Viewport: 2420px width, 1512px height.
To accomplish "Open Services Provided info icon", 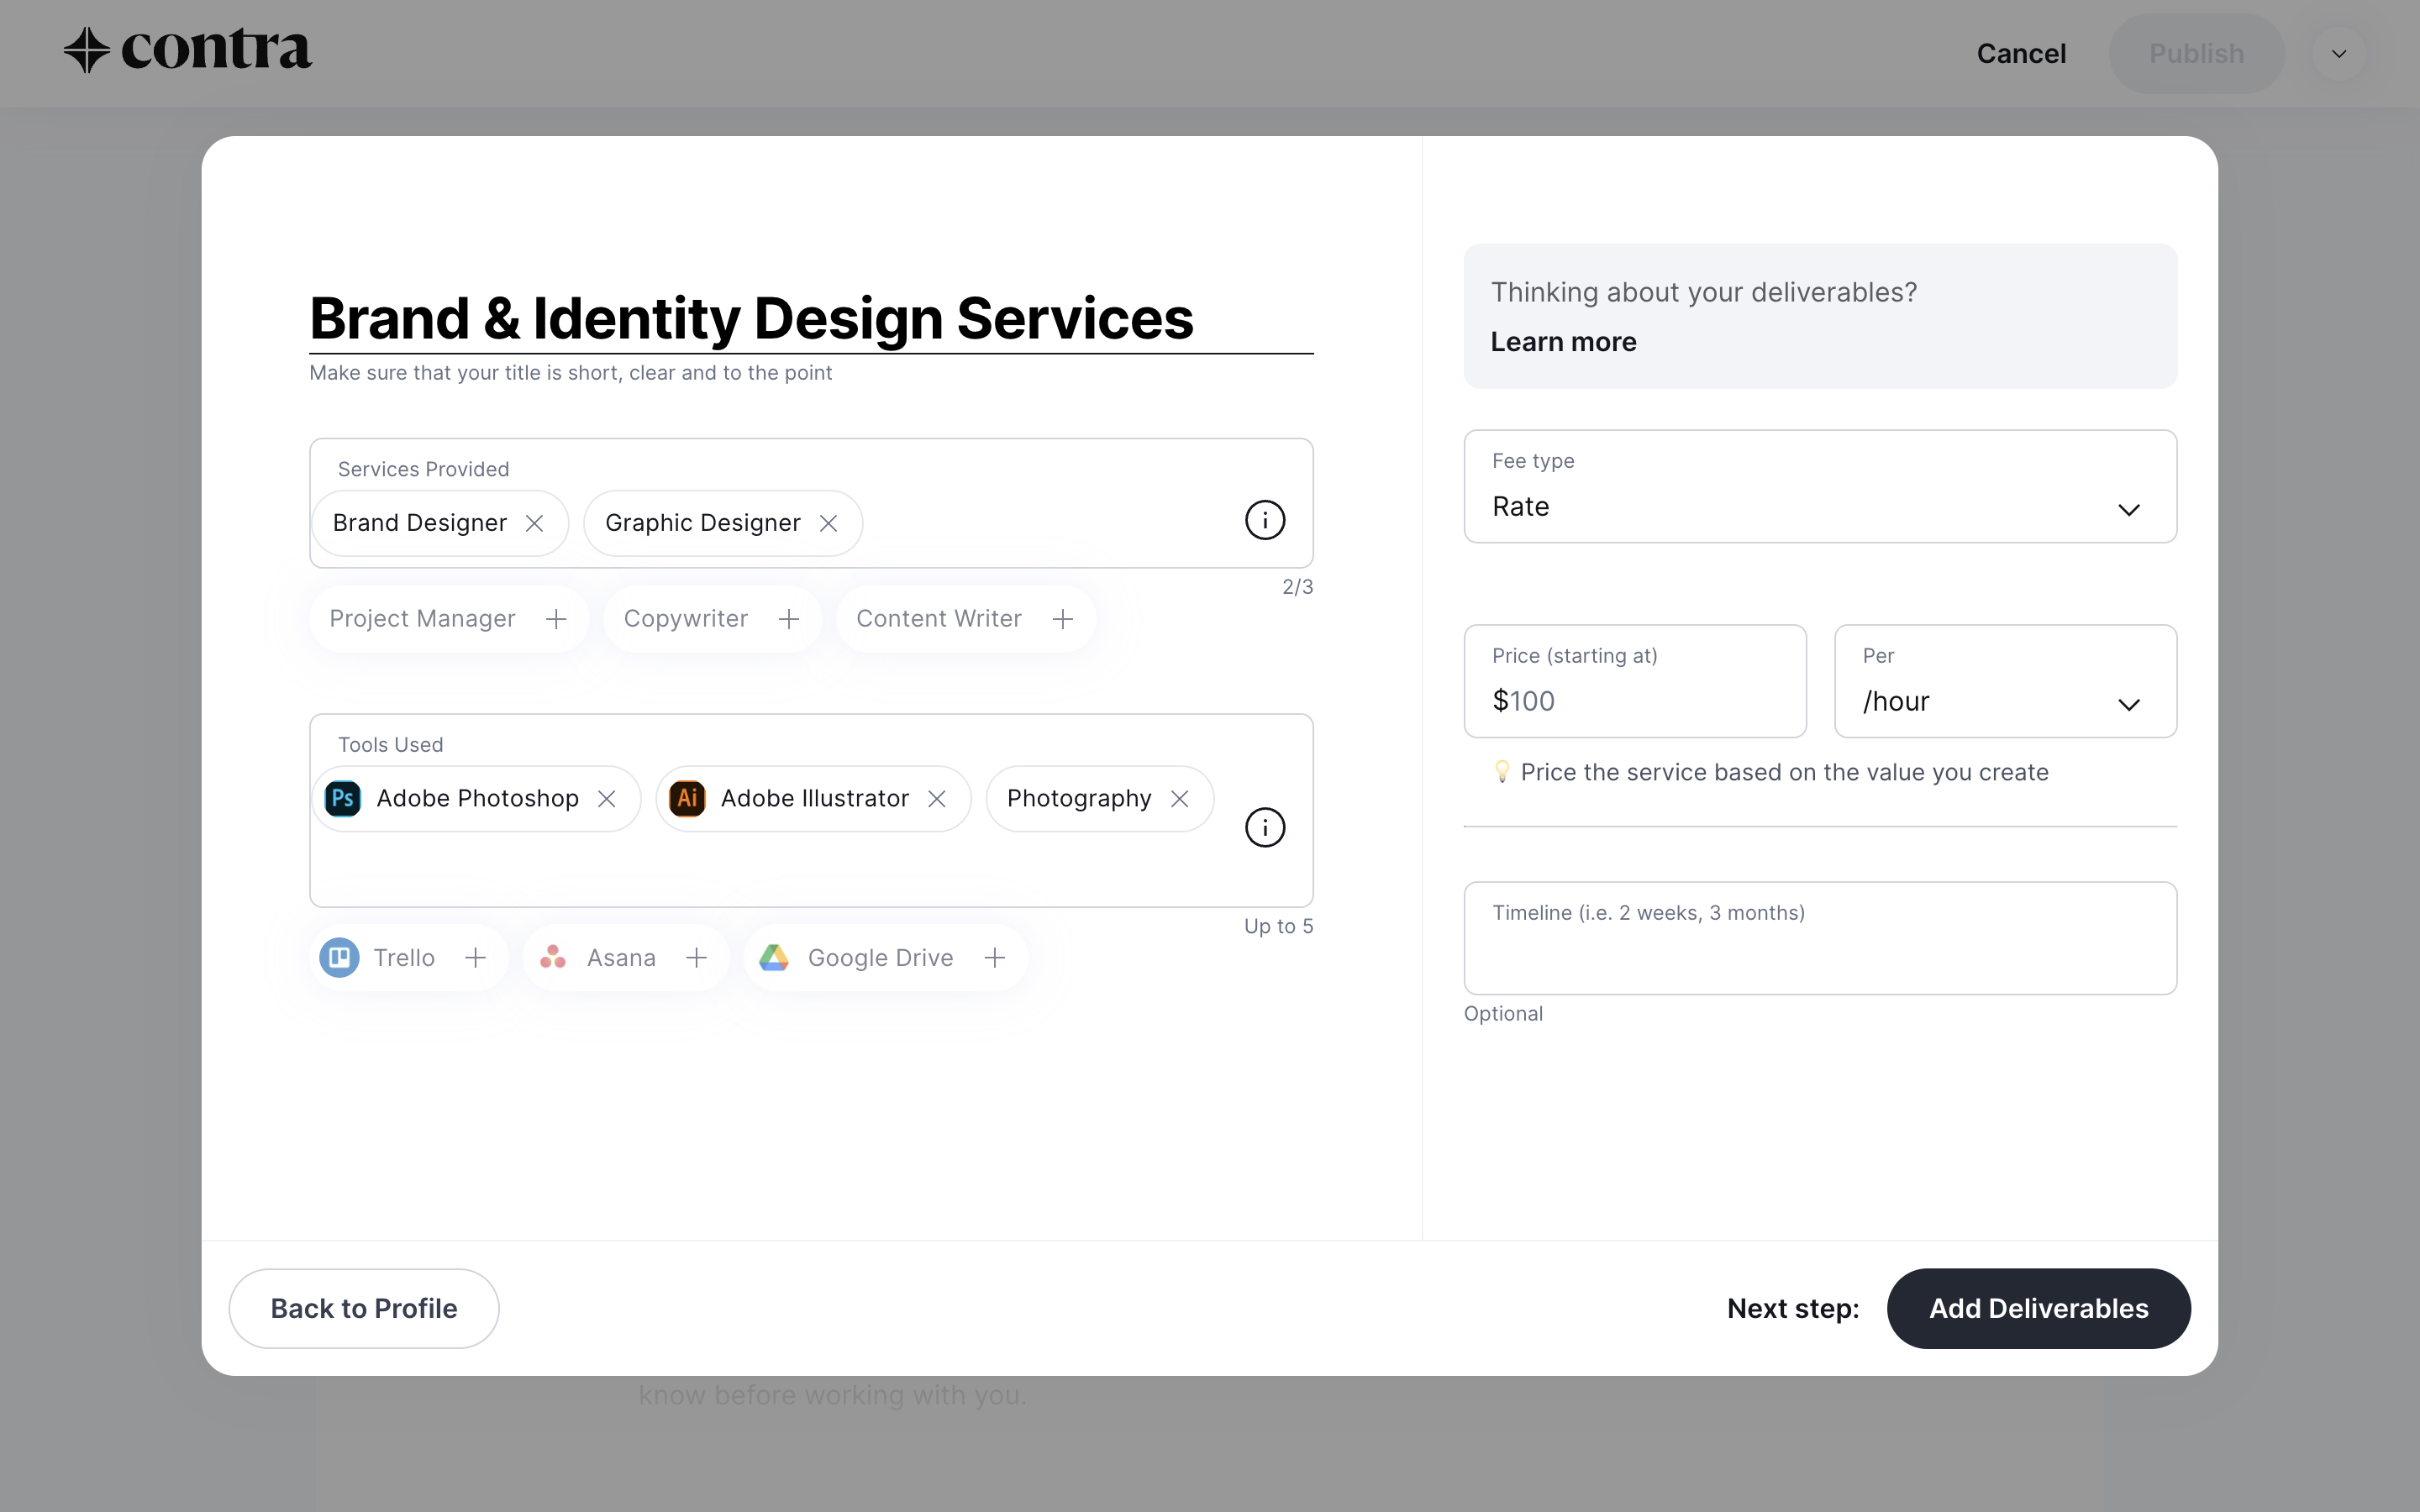I will coord(1265,520).
